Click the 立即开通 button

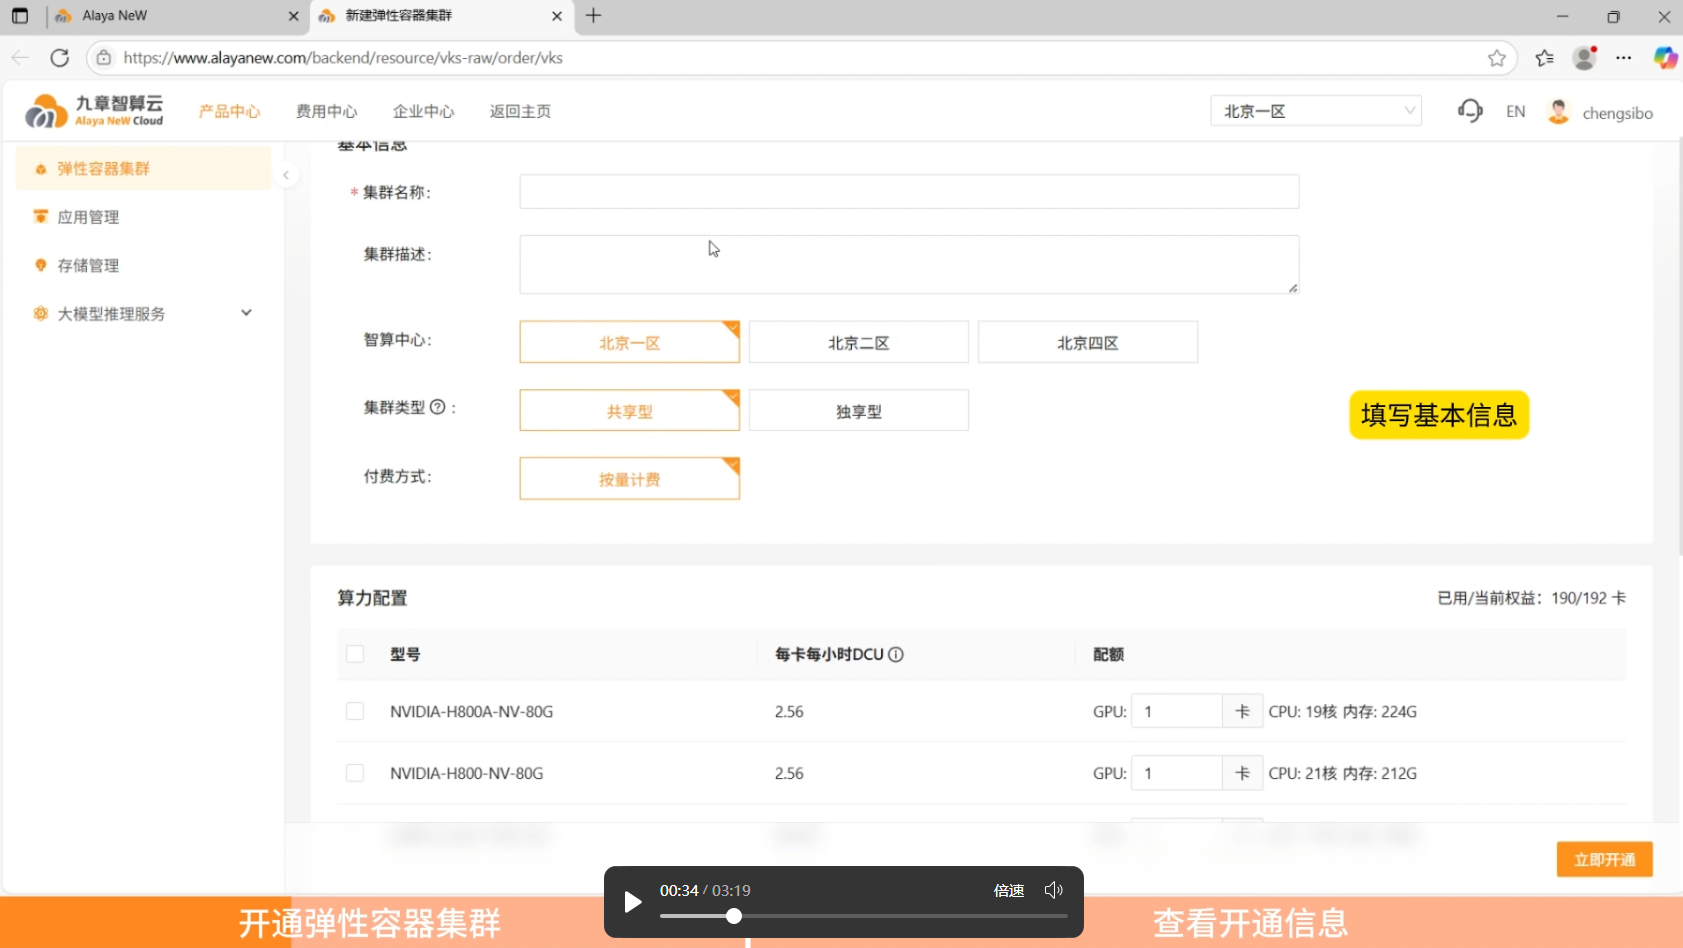click(x=1603, y=858)
